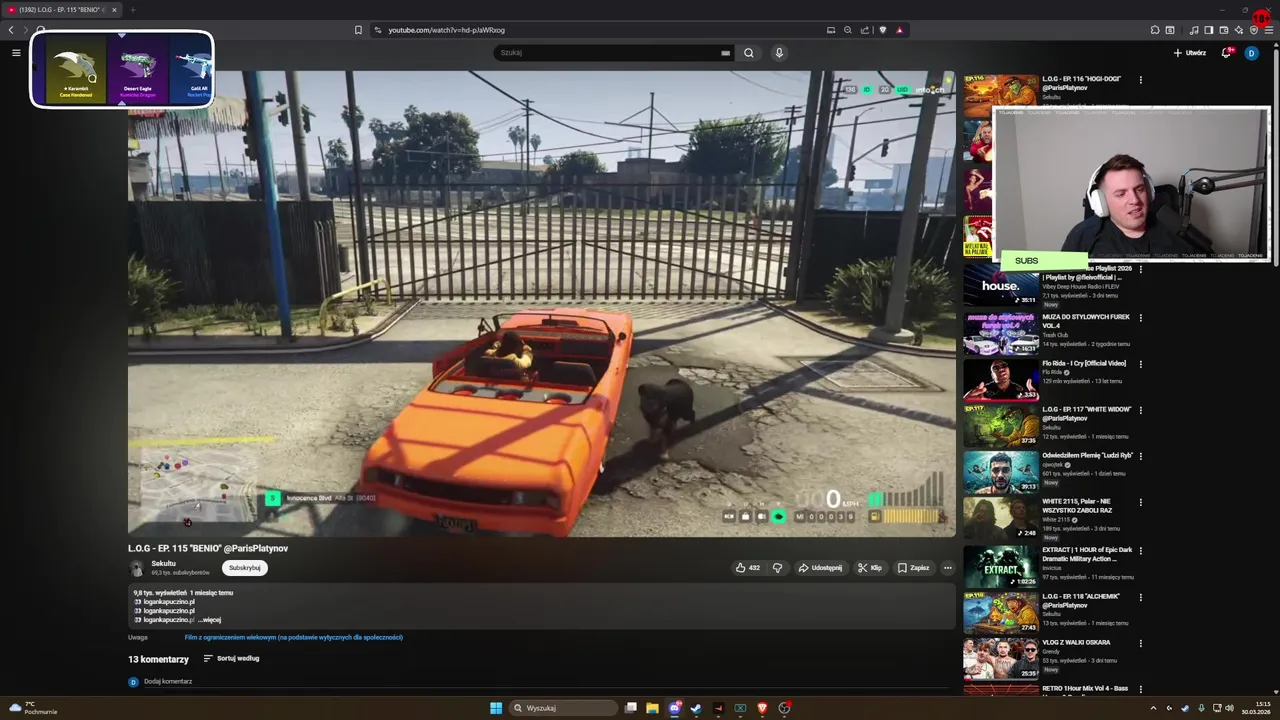Dislike the video thumbs-down

777,568
